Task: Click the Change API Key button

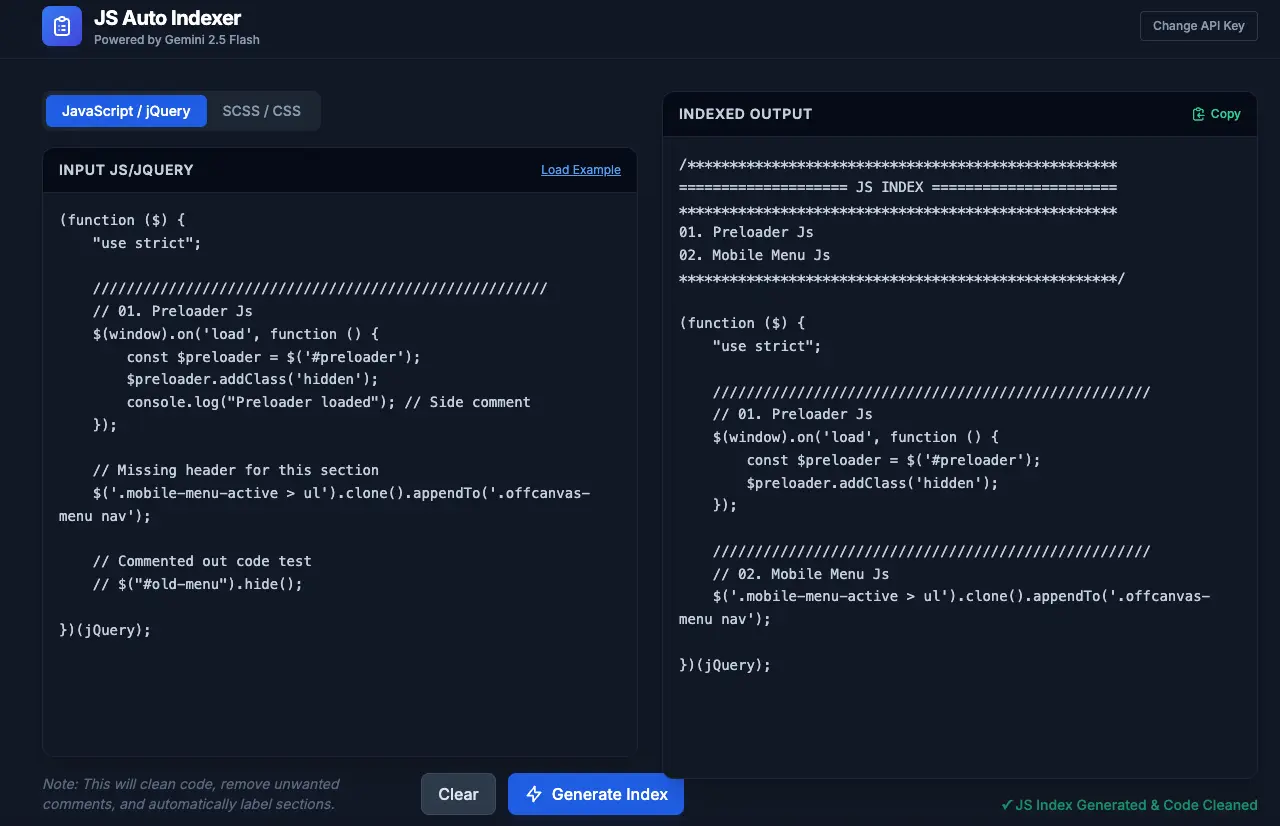Action: coord(1198,26)
